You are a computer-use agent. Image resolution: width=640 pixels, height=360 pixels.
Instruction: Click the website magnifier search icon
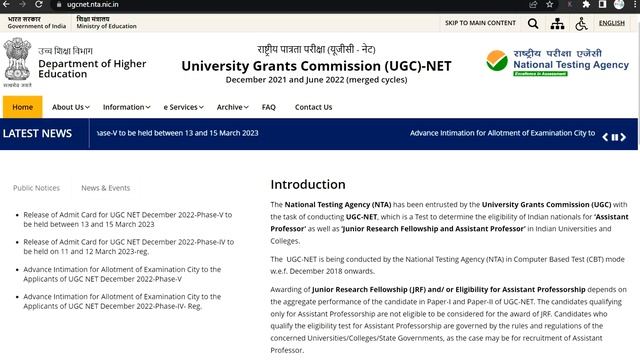[533, 24]
